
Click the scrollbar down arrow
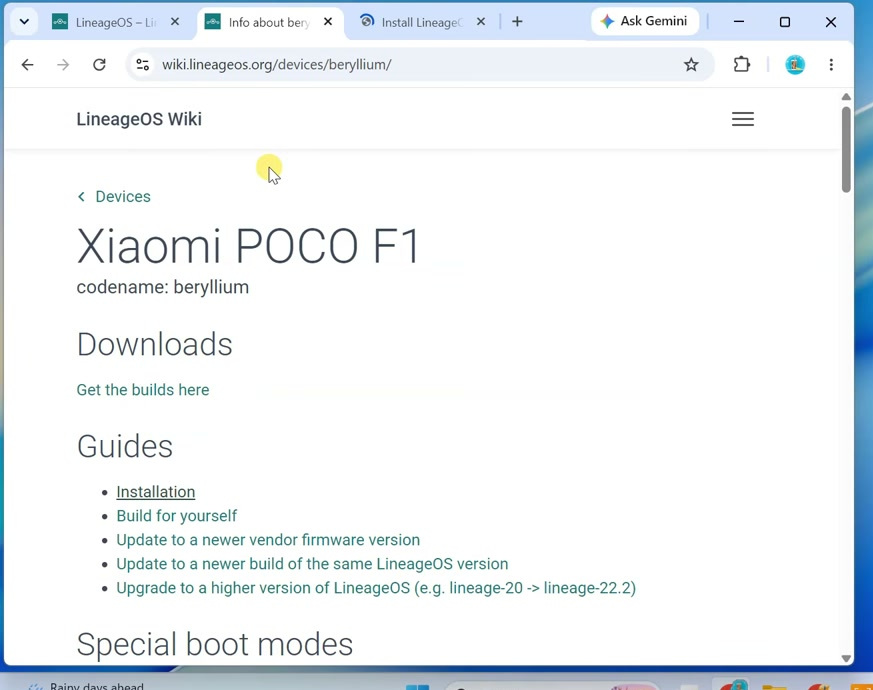(x=846, y=658)
